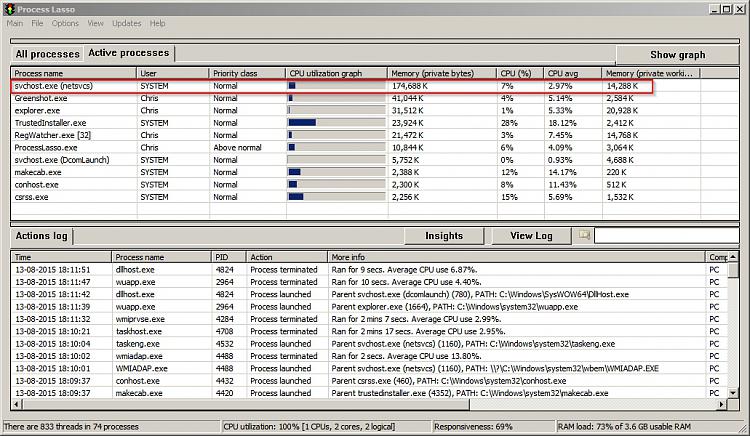Click the Show graph button
The height and width of the screenshot is (436, 750).
click(677, 54)
